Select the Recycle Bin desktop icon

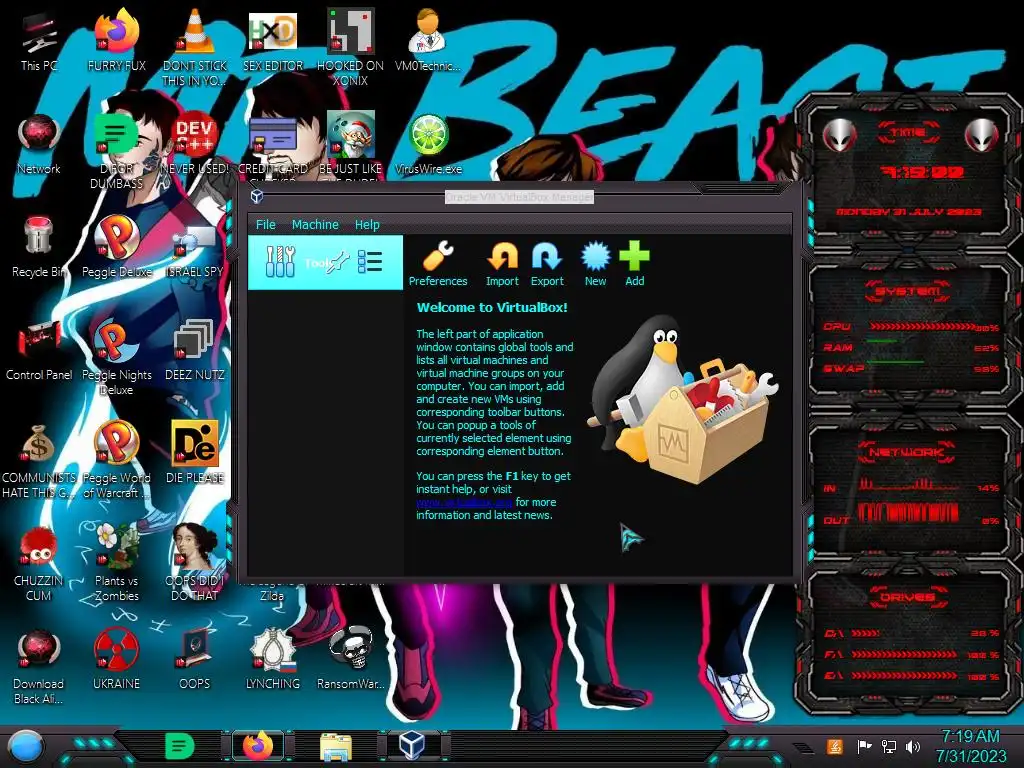pos(39,247)
